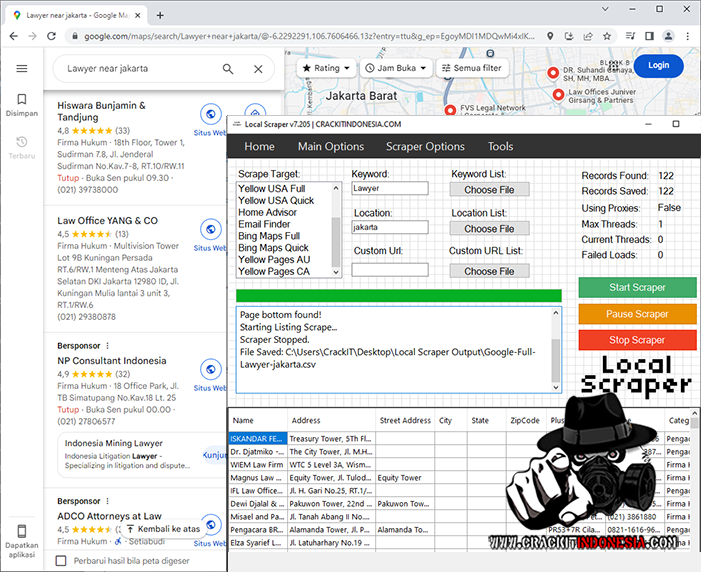Open the Semua filter options
This screenshot has width=701, height=572.
pos(472,68)
